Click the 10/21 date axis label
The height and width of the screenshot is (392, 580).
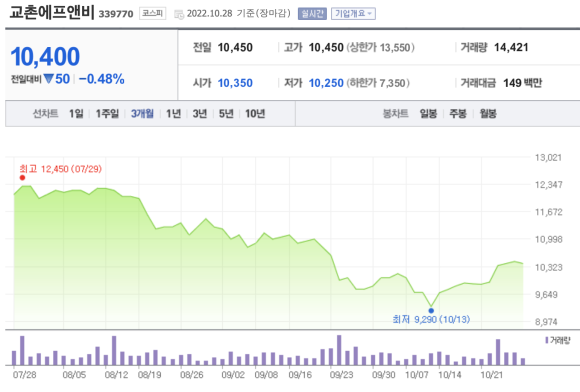coord(492,375)
